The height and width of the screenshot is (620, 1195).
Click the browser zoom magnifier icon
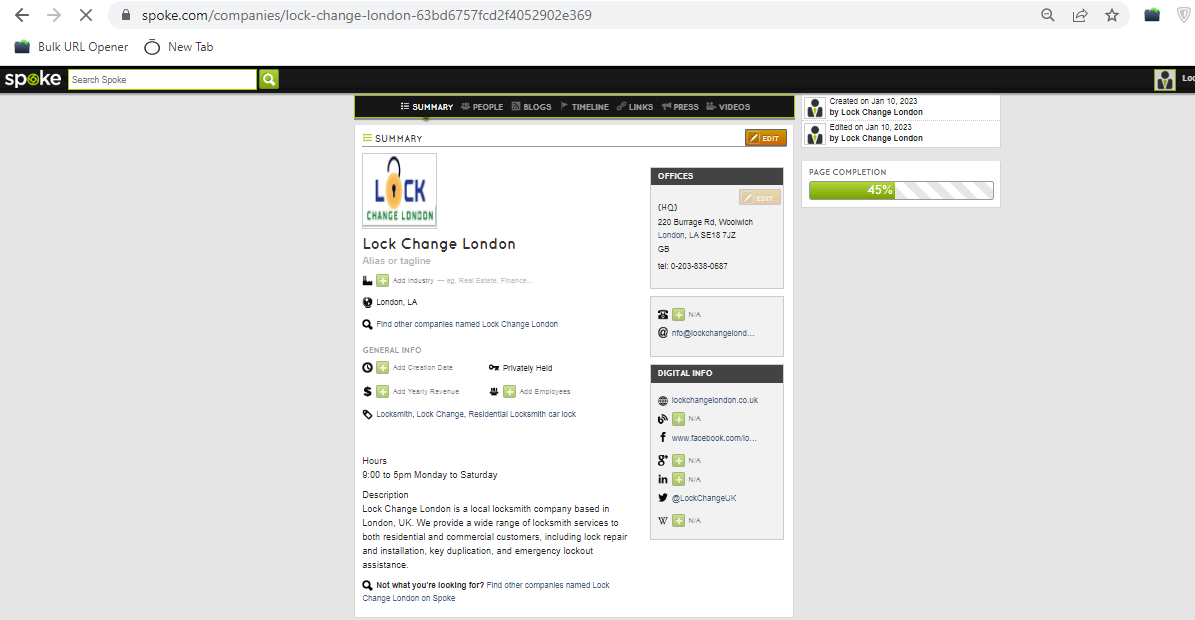click(1048, 15)
